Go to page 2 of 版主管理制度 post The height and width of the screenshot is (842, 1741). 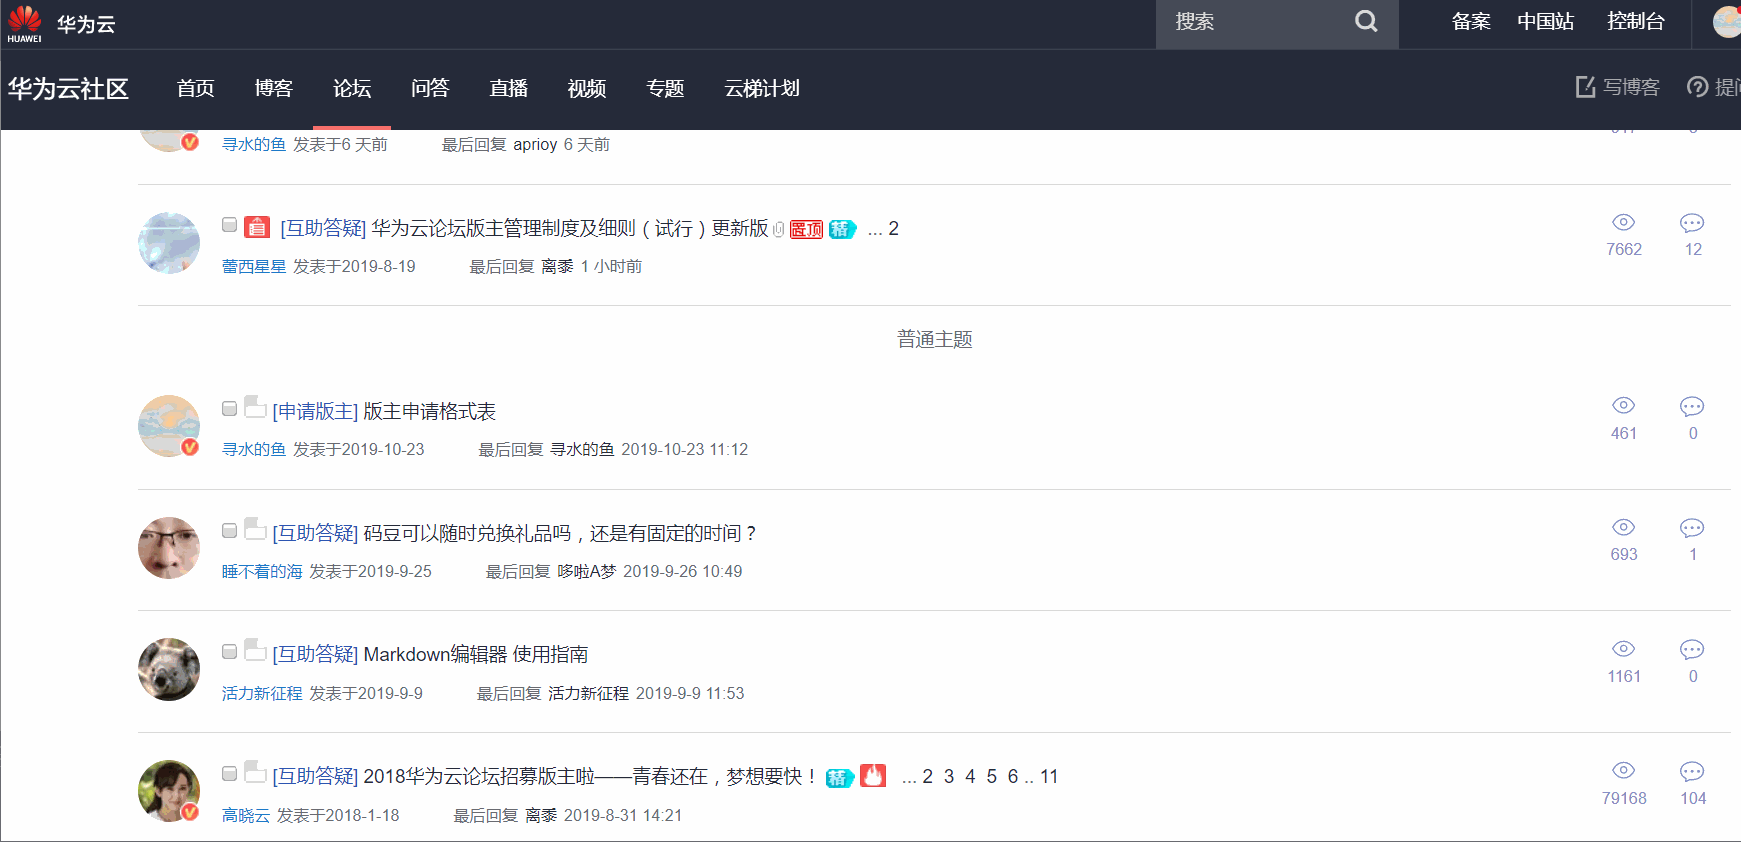click(893, 228)
